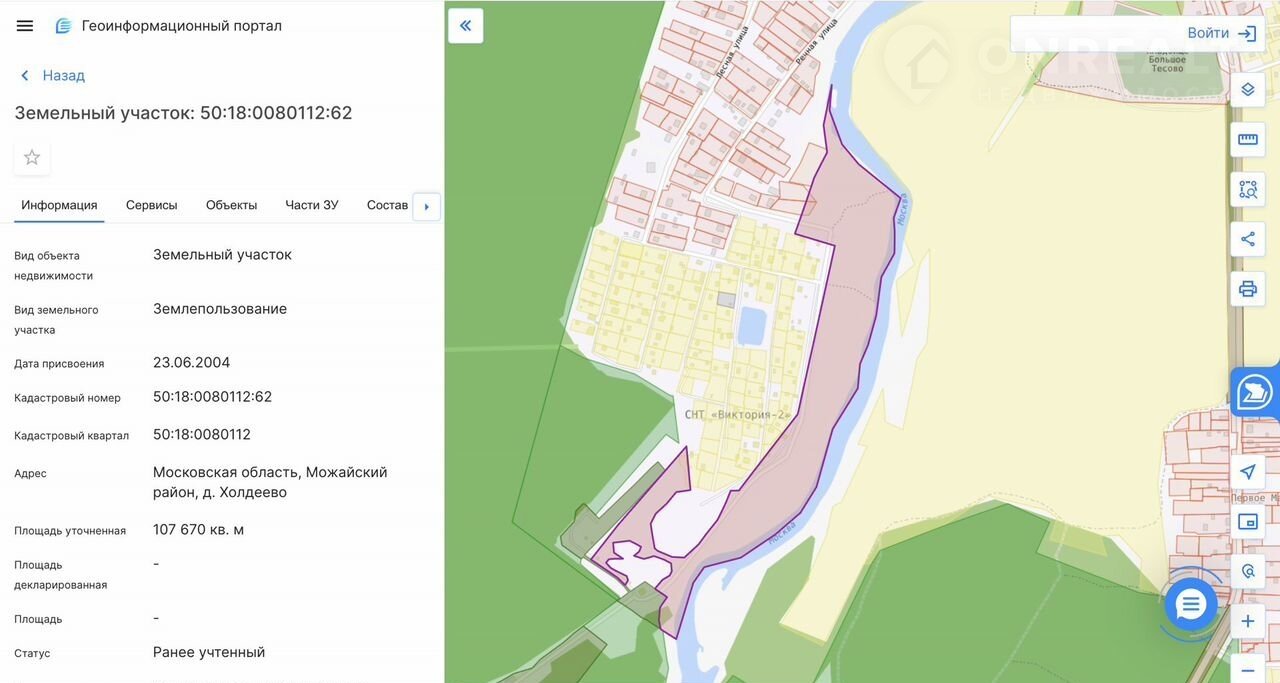Zoom out on the map
1280x683 pixels.
point(1247,668)
